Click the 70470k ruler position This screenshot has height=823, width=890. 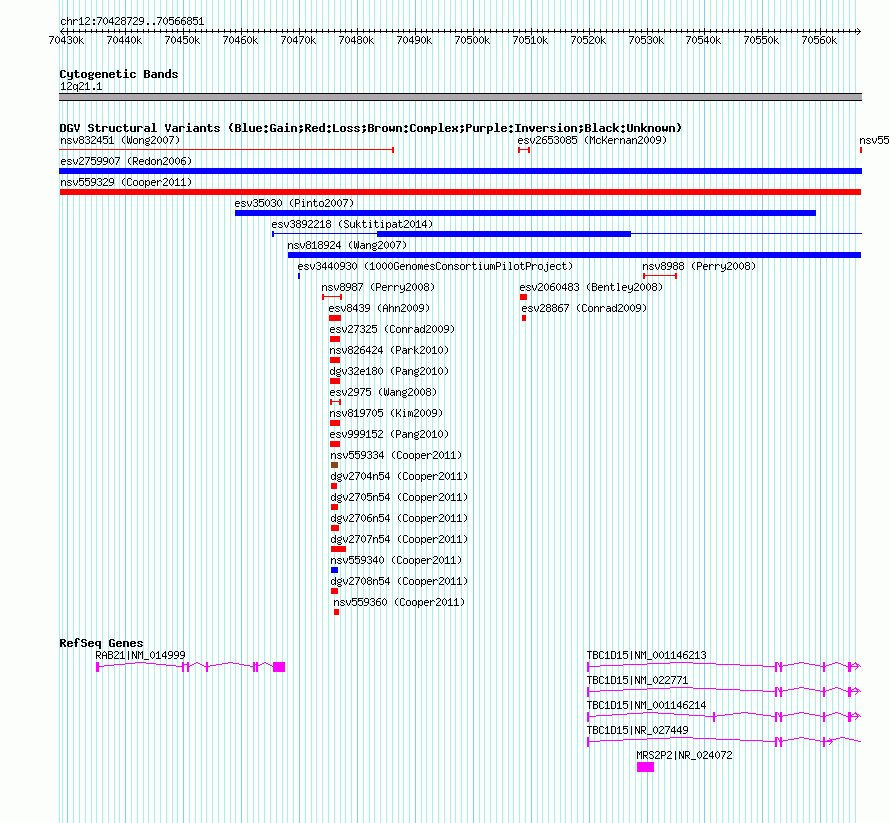coord(298,40)
